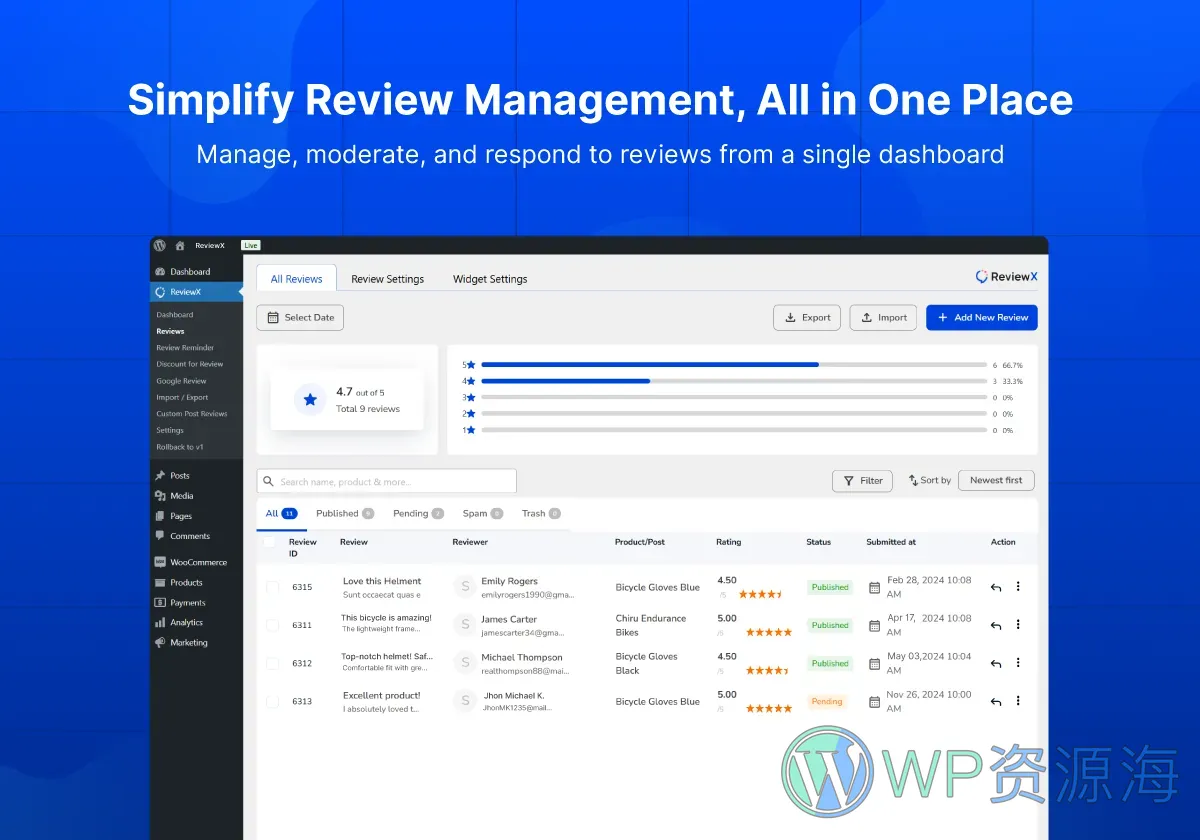Click James Carter reviewer avatar

pos(464,625)
